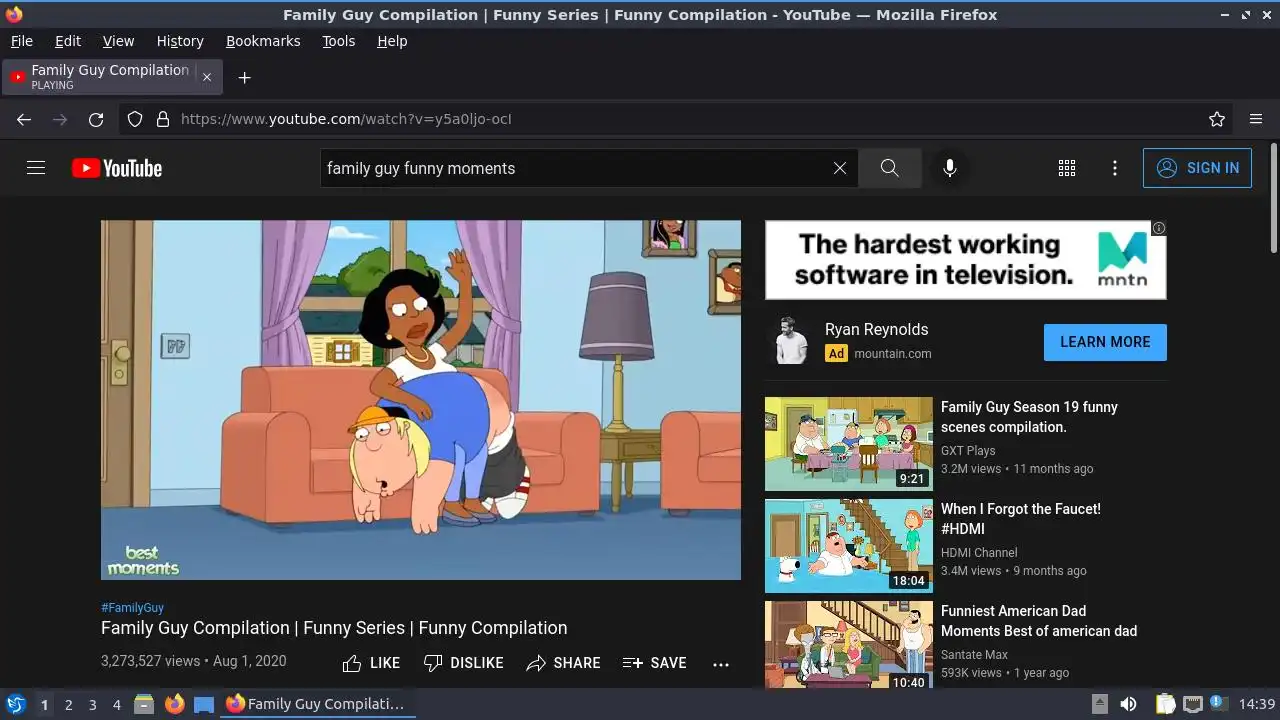Open YouTube settings three-dot menu

(1115, 168)
